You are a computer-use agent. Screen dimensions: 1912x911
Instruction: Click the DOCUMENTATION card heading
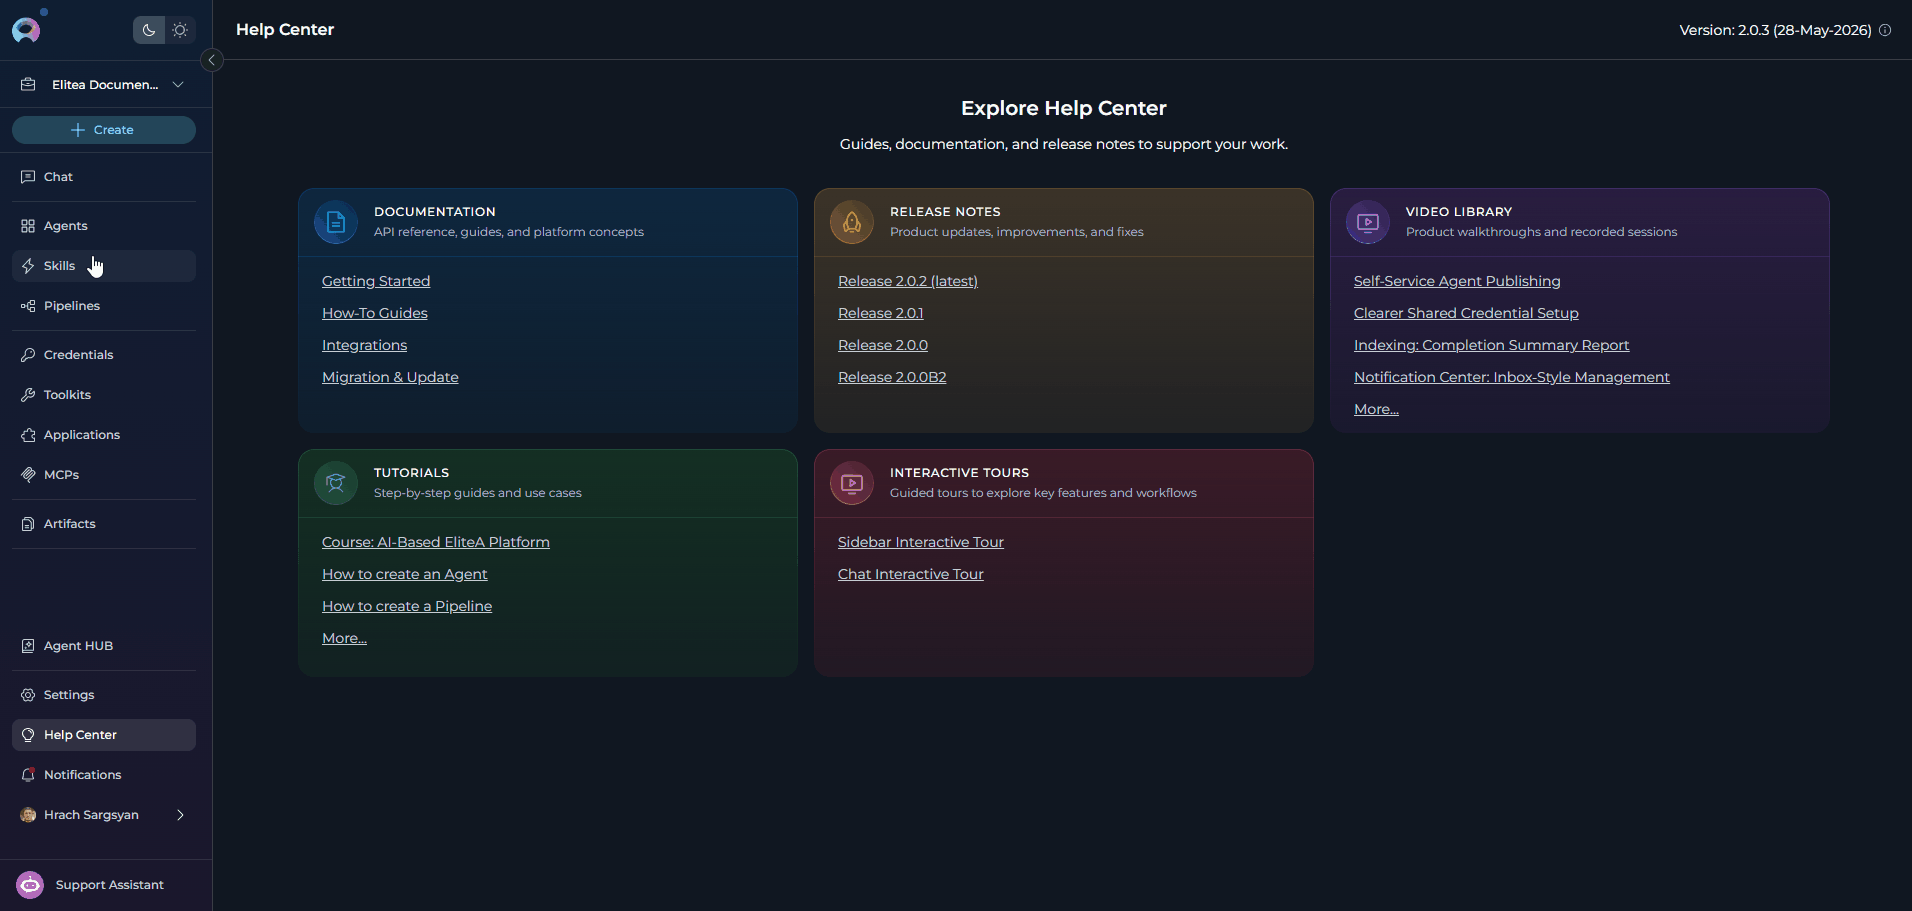(x=435, y=212)
